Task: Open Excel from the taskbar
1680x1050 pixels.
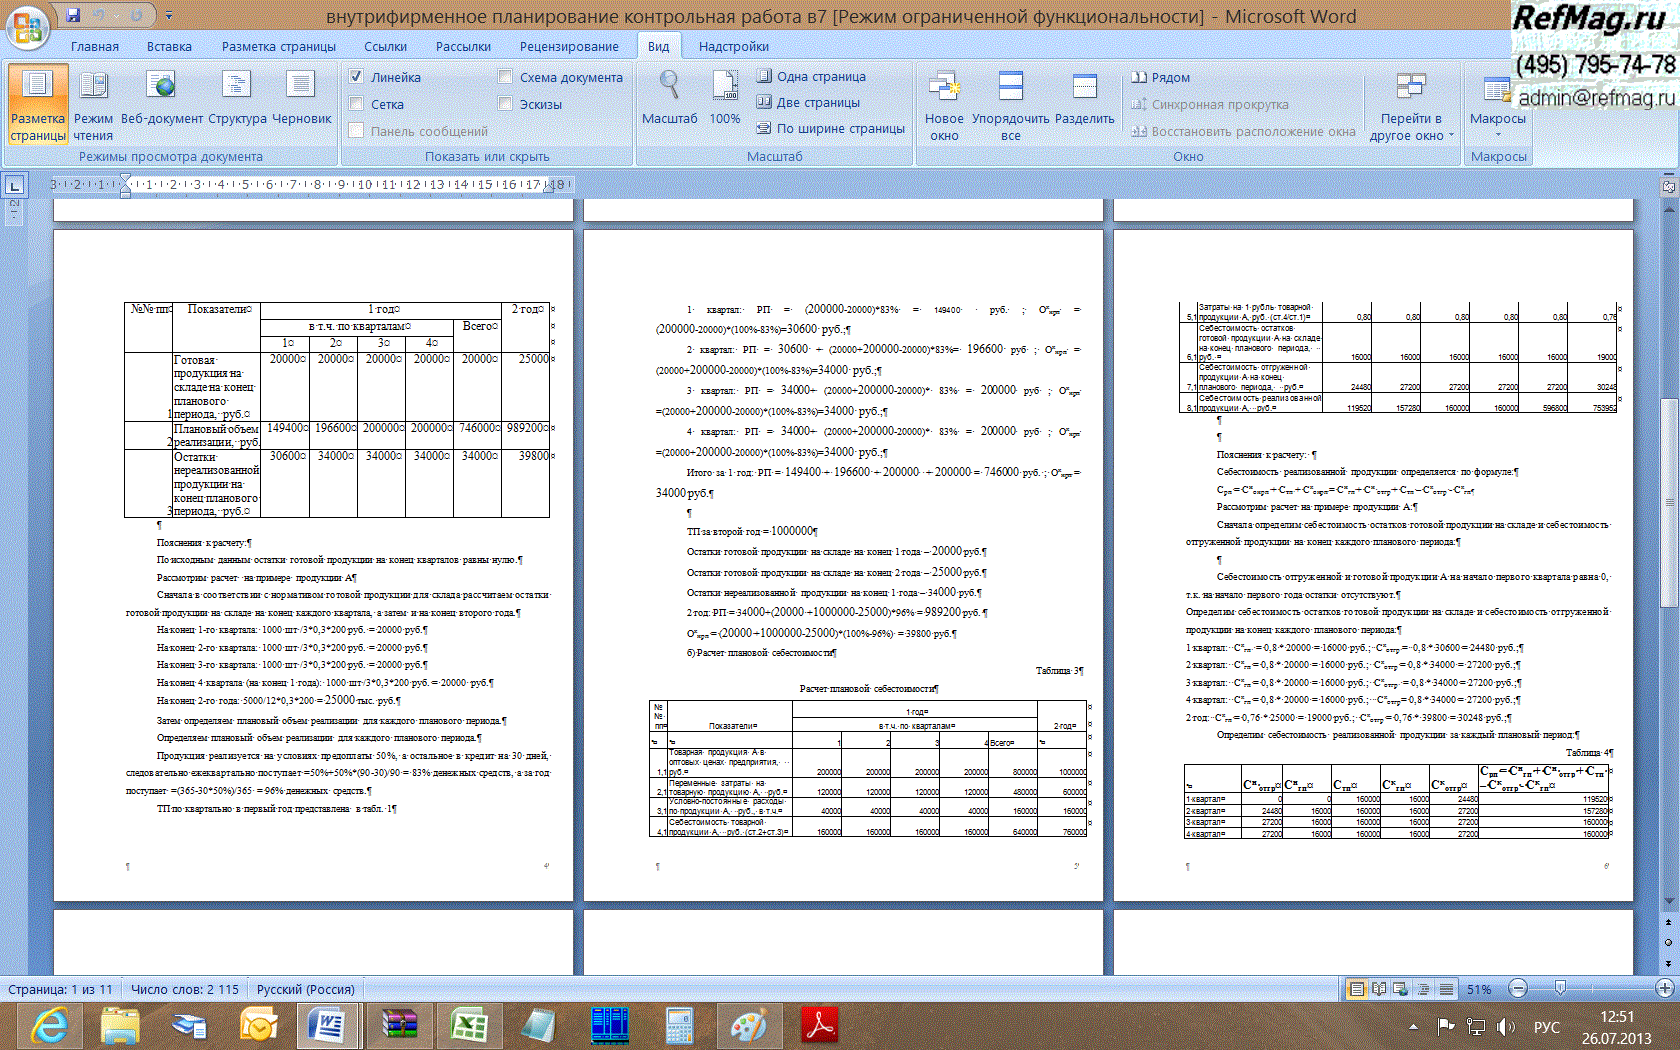Action: [x=468, y=1026]
